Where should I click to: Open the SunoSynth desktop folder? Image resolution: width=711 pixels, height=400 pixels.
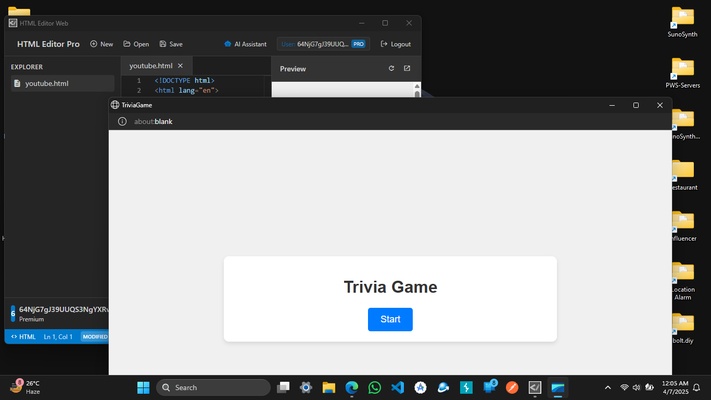click(x=682, y=22)
